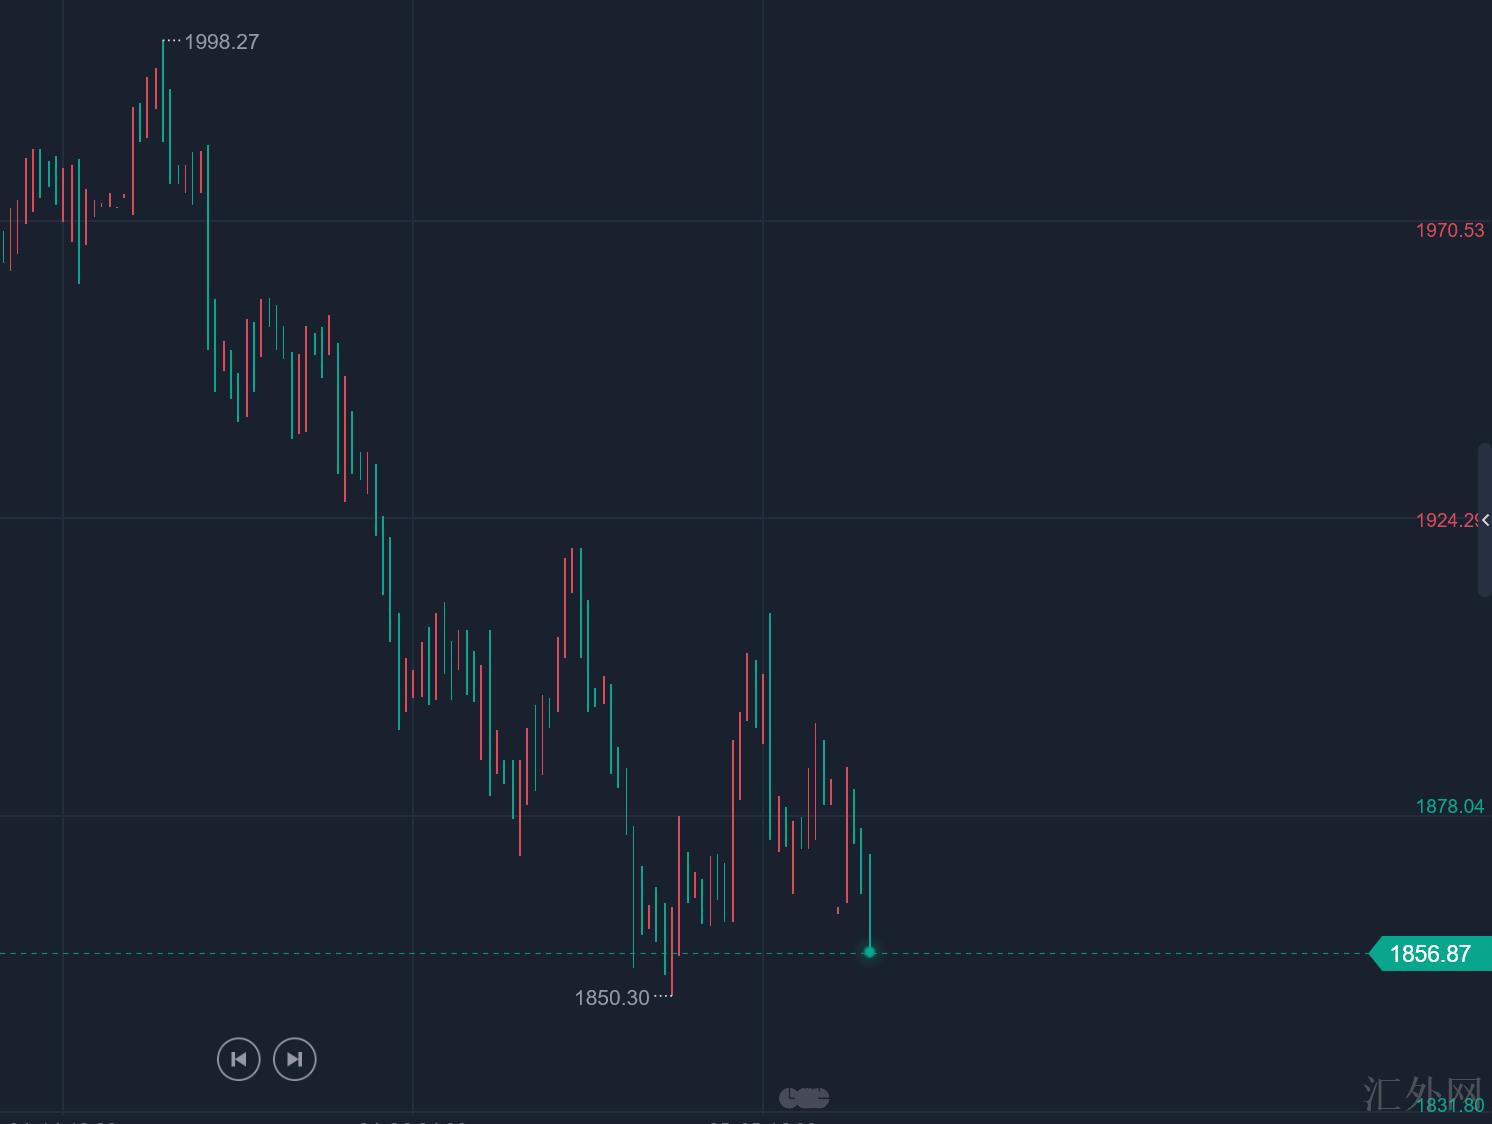Click the red candle touching the 1850.30 low
Image resolution: width=1492 pixels, height=1124 pixels.
coord(672,950)
